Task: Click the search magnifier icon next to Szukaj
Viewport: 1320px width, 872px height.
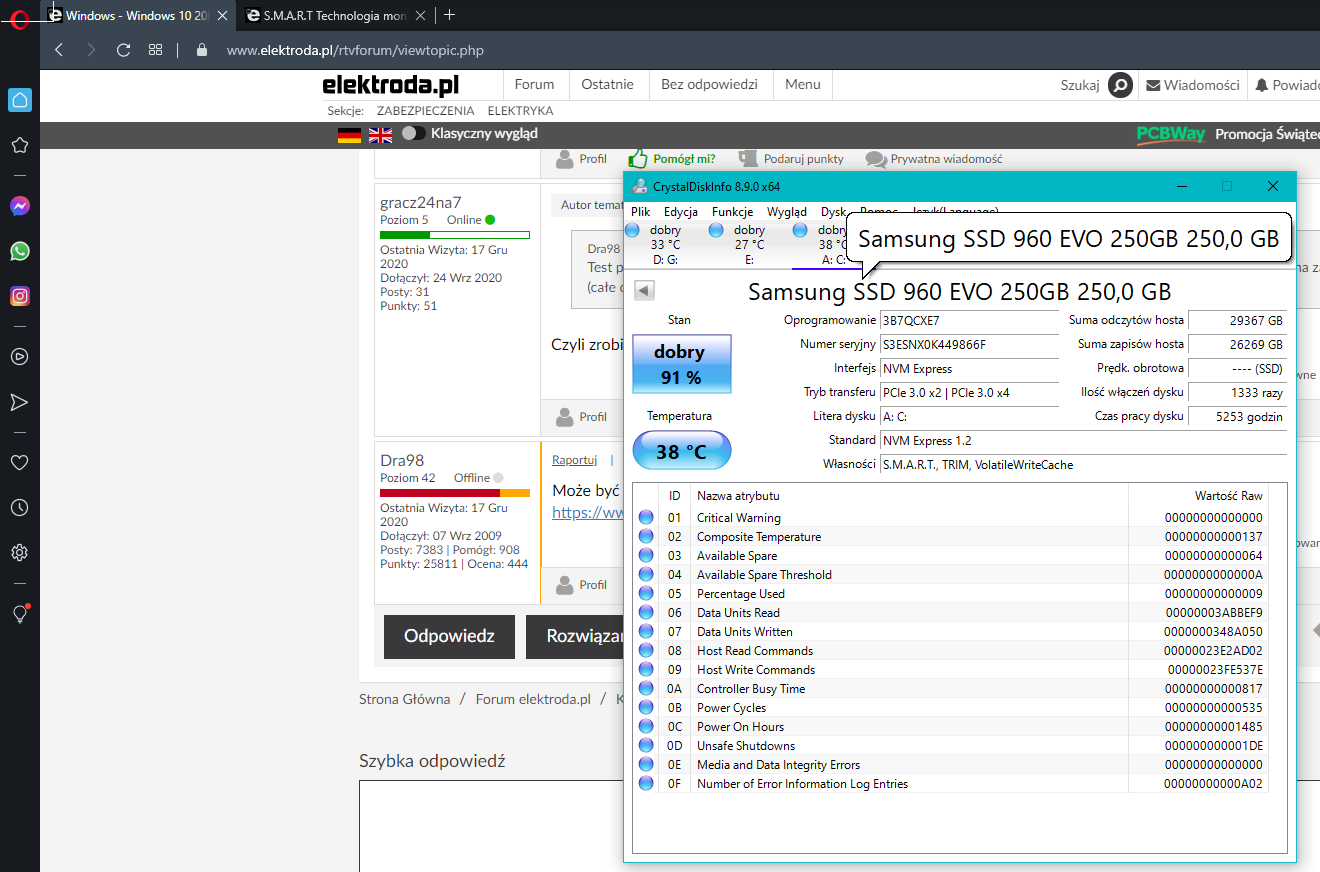Action: [1121, 85]
